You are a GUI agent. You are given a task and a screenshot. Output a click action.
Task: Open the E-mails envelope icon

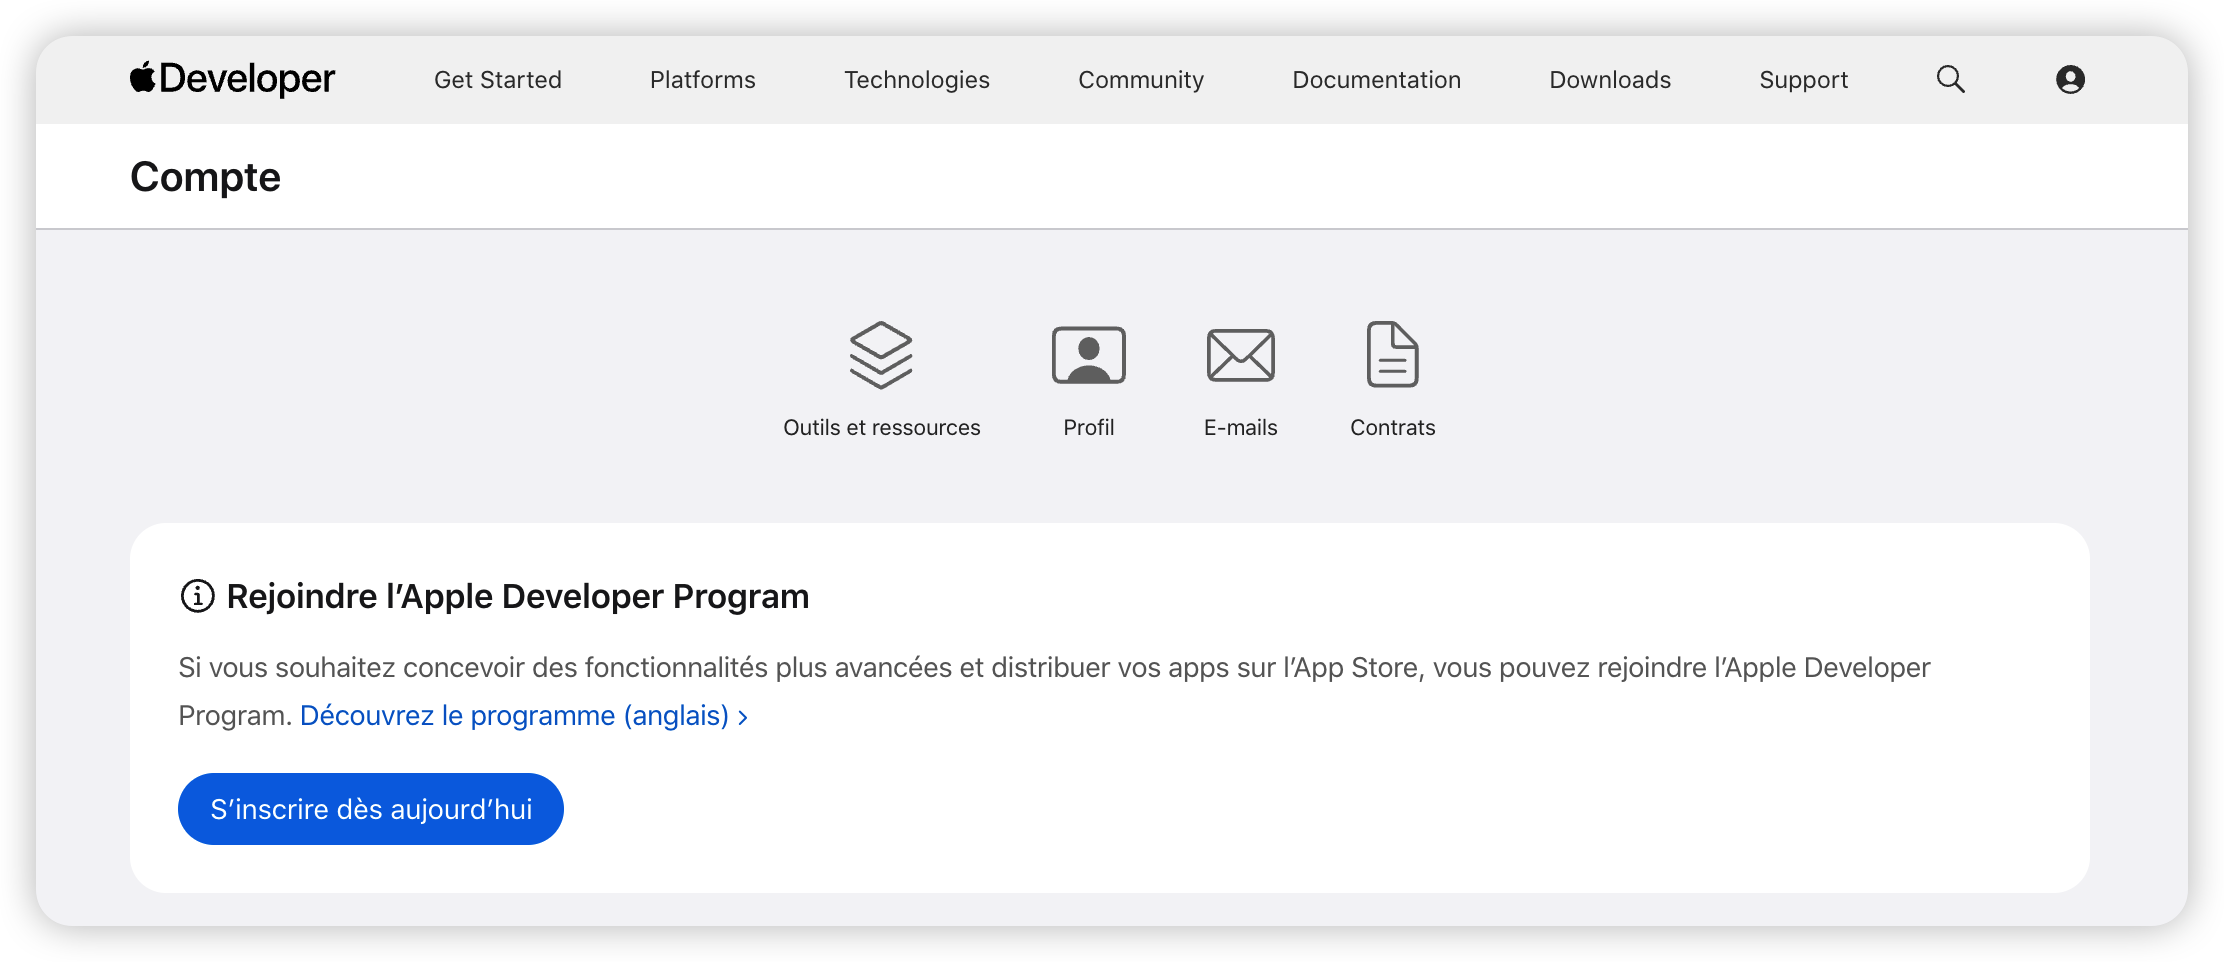pos(1240,355)
